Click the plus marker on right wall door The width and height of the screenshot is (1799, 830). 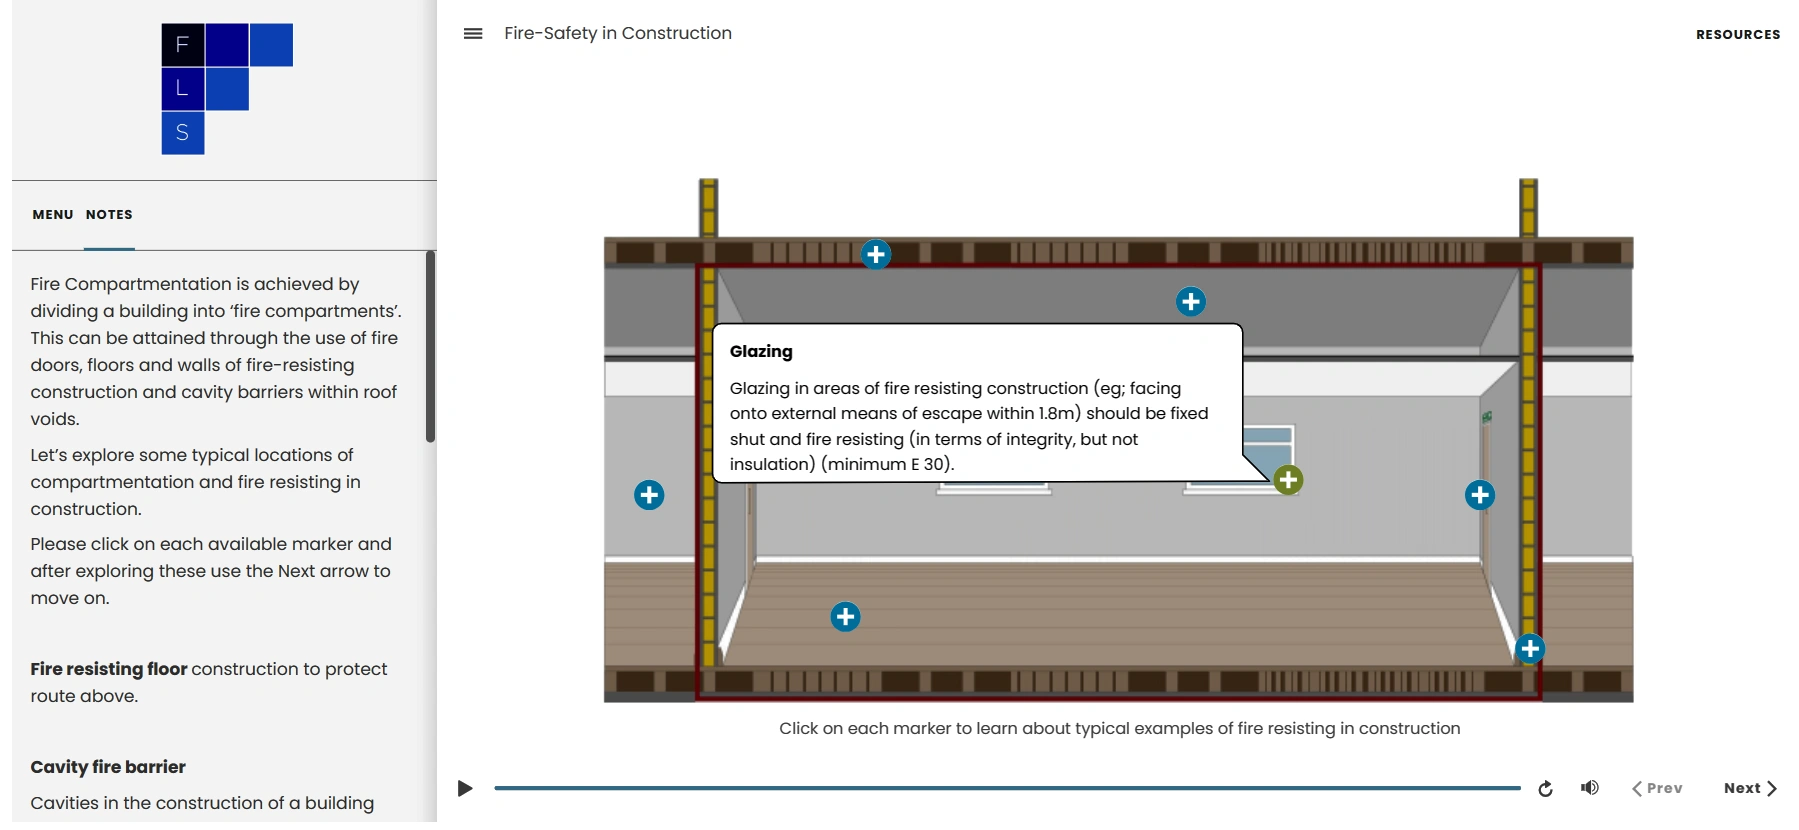pyautogui.click(x=1479, y=495)
